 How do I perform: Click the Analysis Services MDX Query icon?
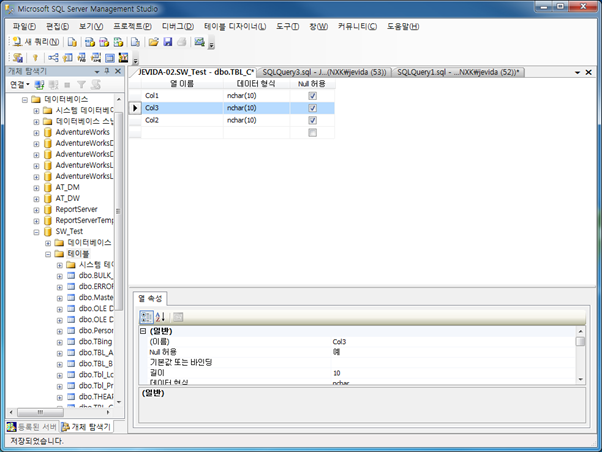coord(90,42)
